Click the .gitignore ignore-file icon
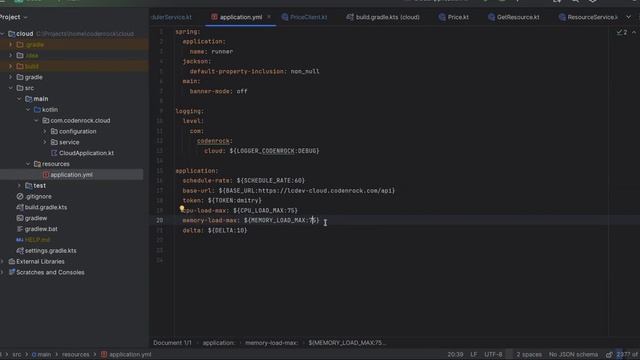The height and width of the screenshot is (360, 640). [x=20, y=196]
